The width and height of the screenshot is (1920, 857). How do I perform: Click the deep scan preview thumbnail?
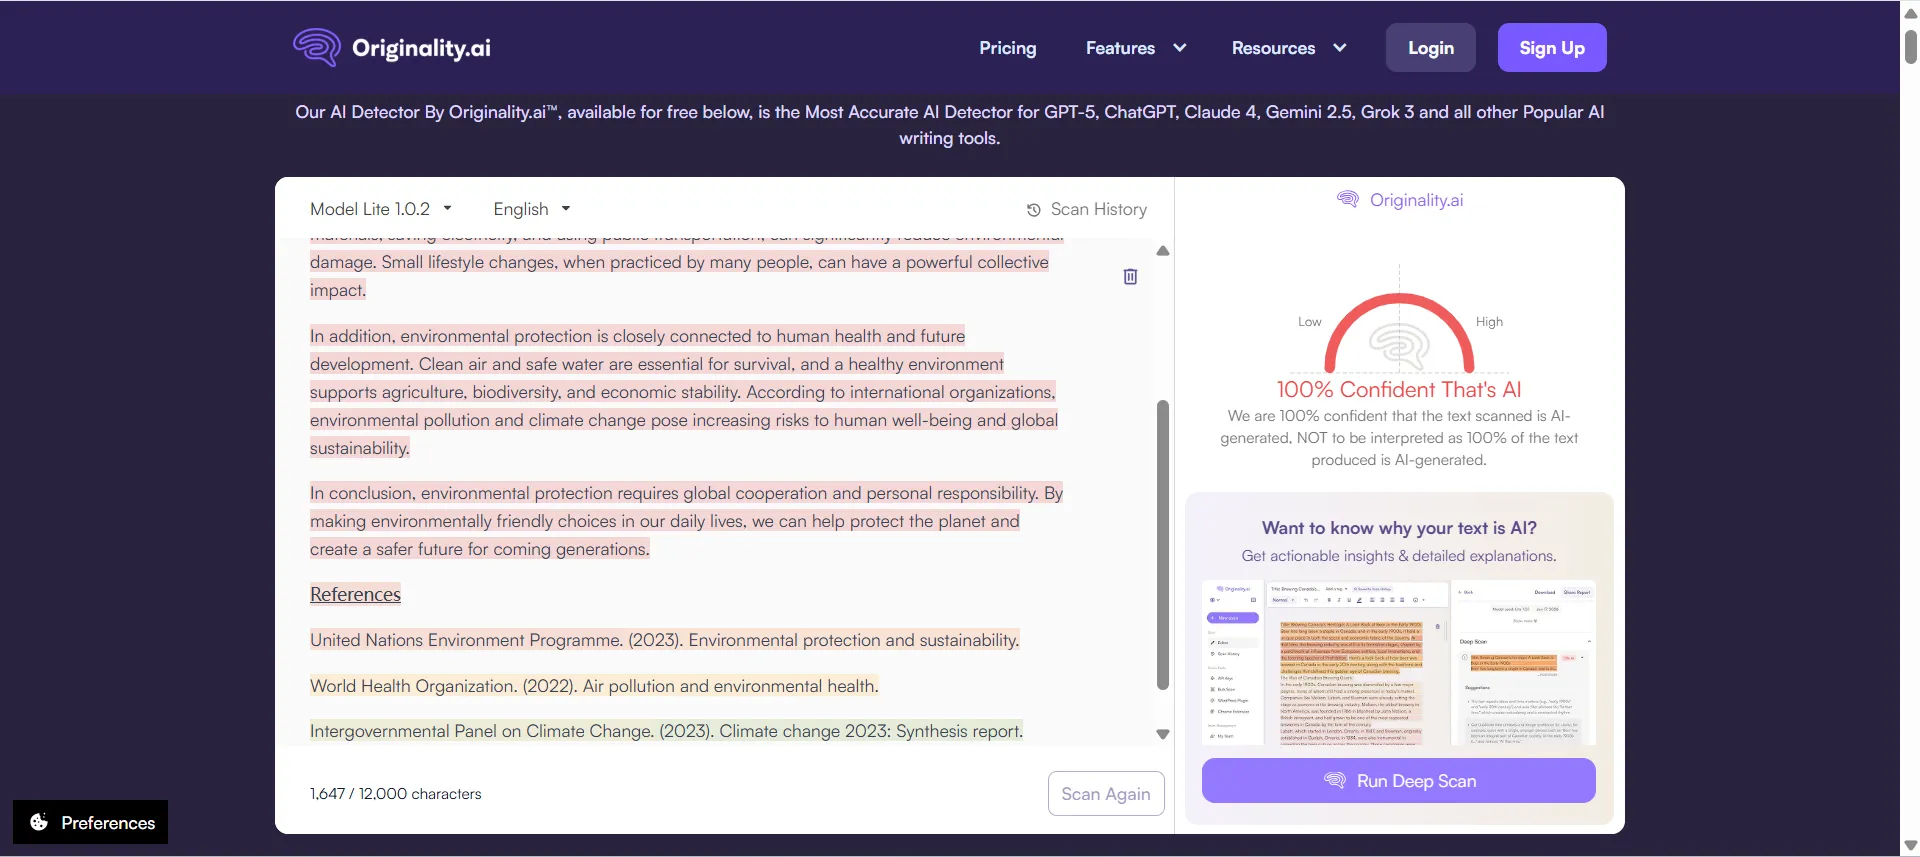1399,662
